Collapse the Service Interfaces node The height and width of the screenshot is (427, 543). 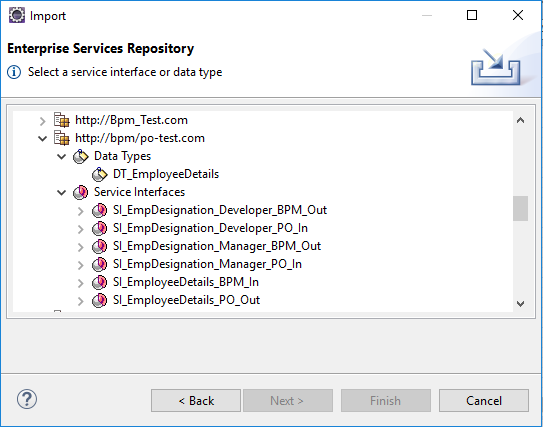(62, 193)
